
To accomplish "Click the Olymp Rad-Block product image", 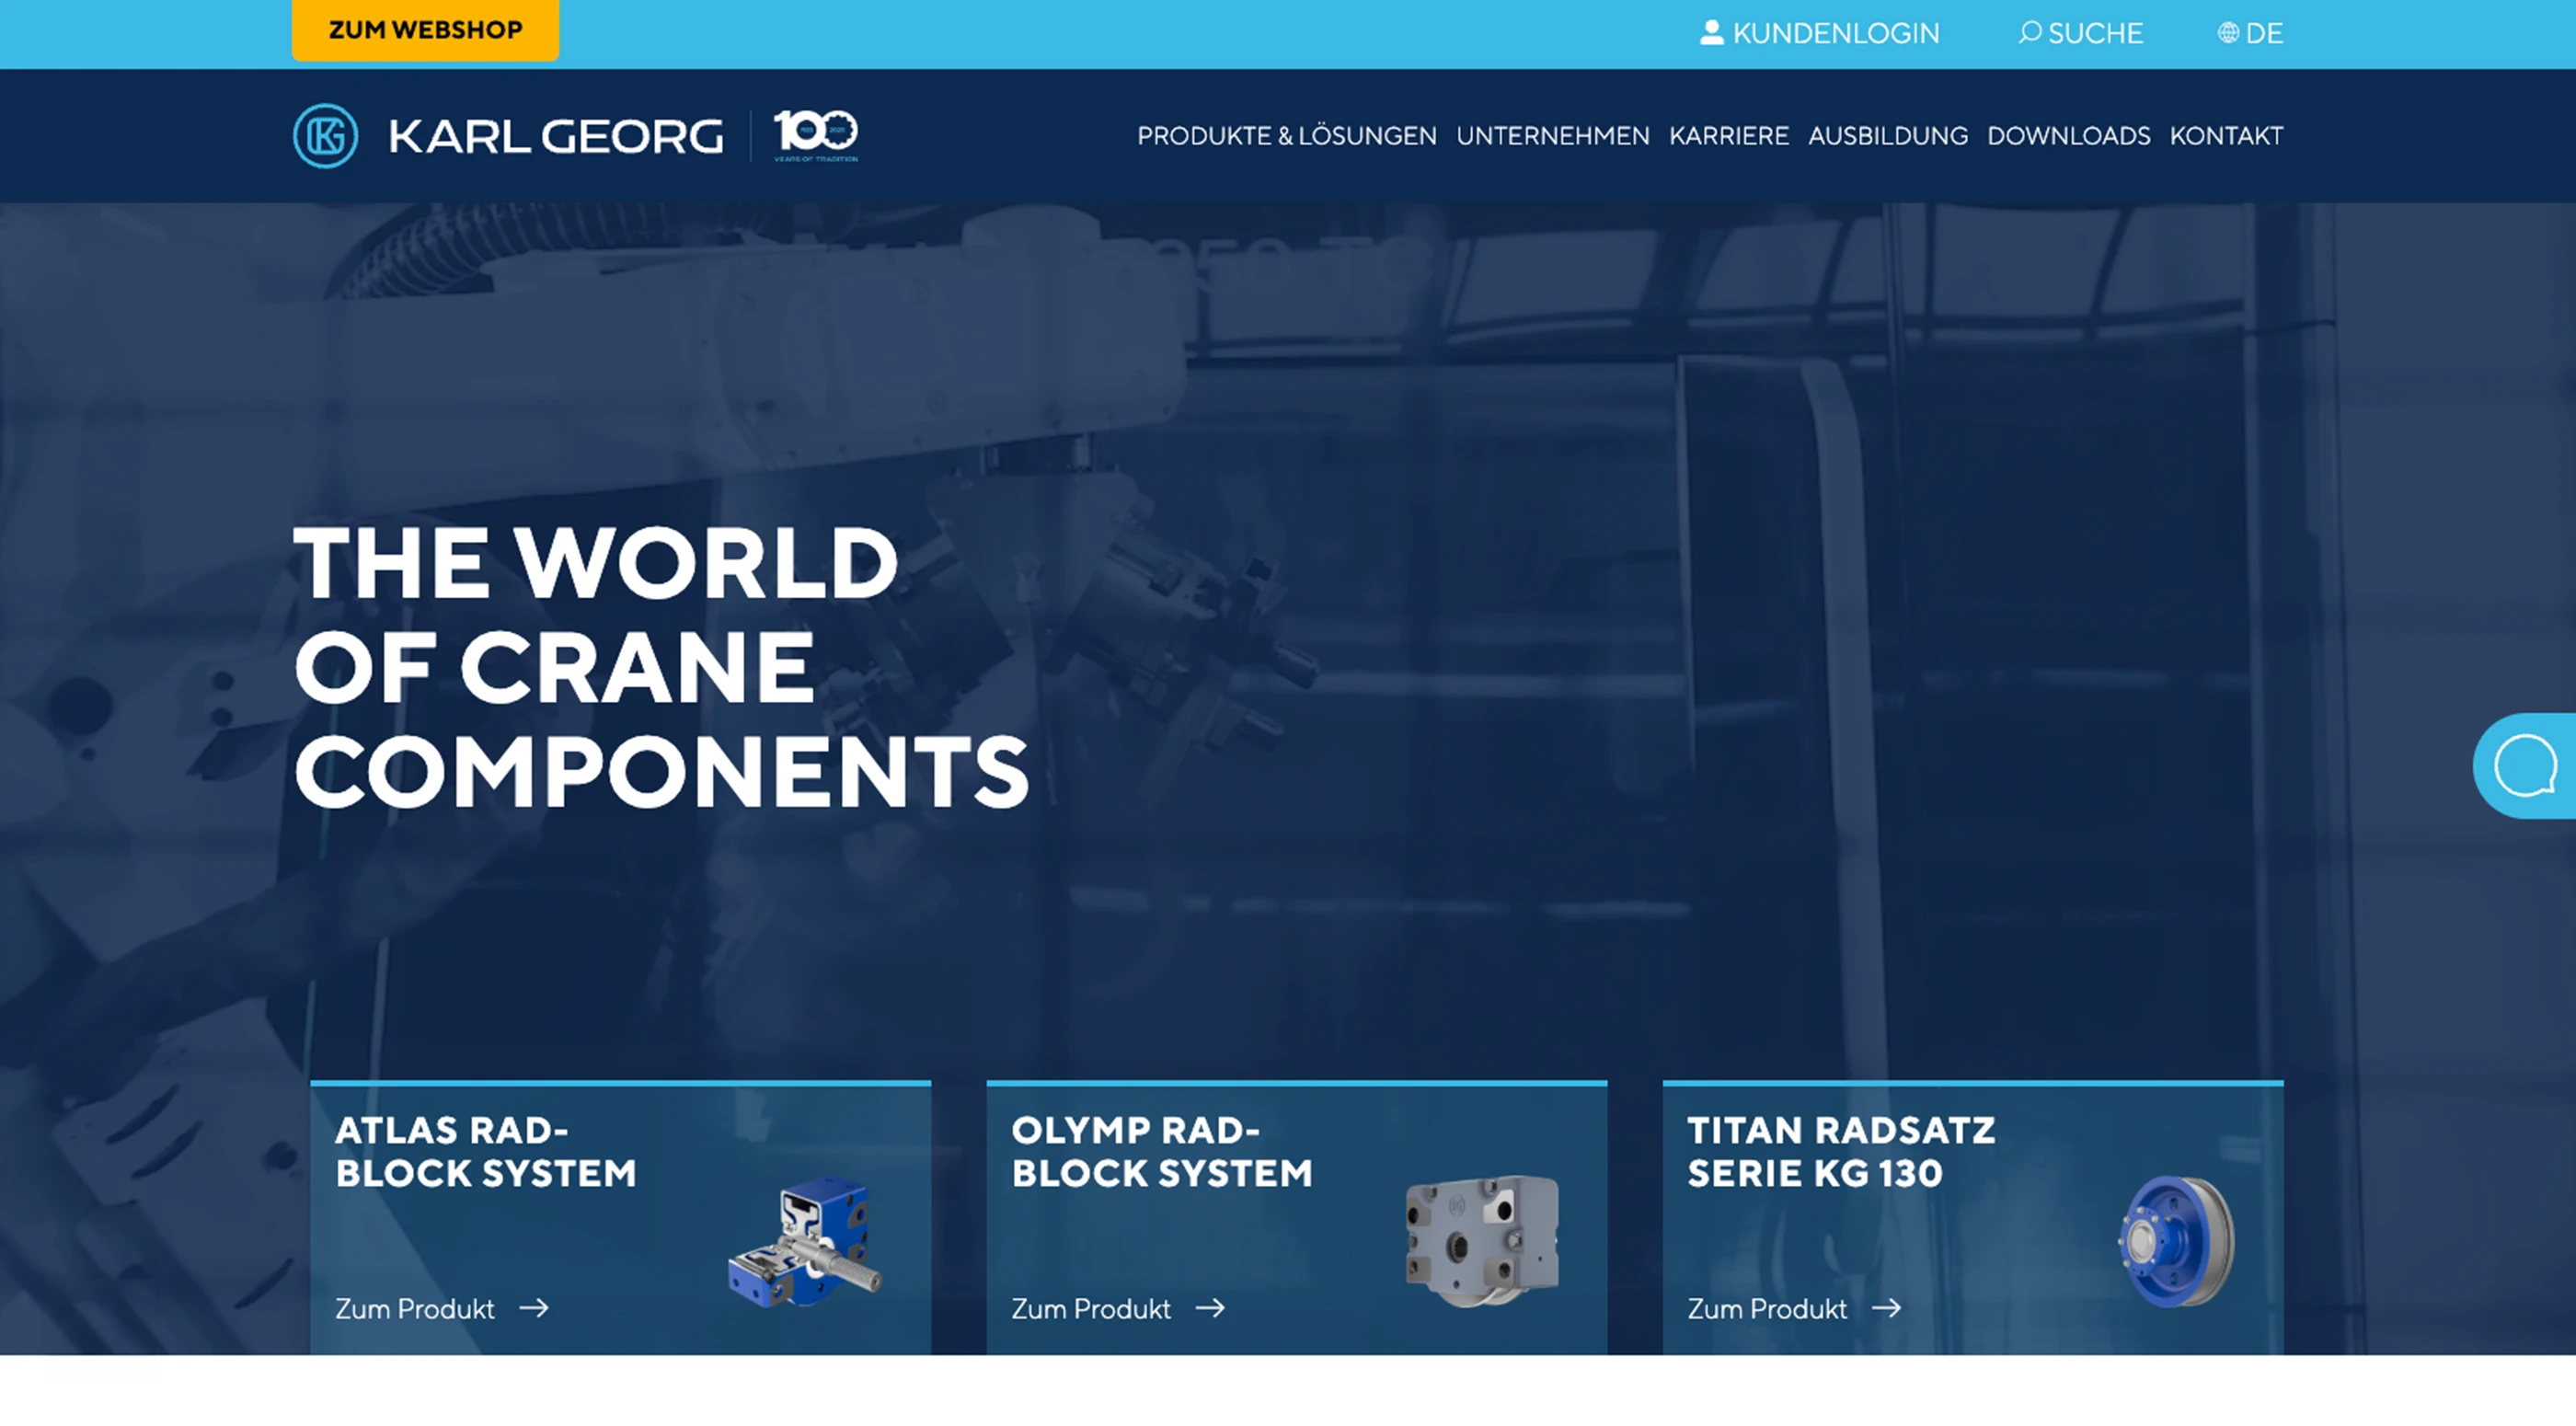I will point(1482,1242).
